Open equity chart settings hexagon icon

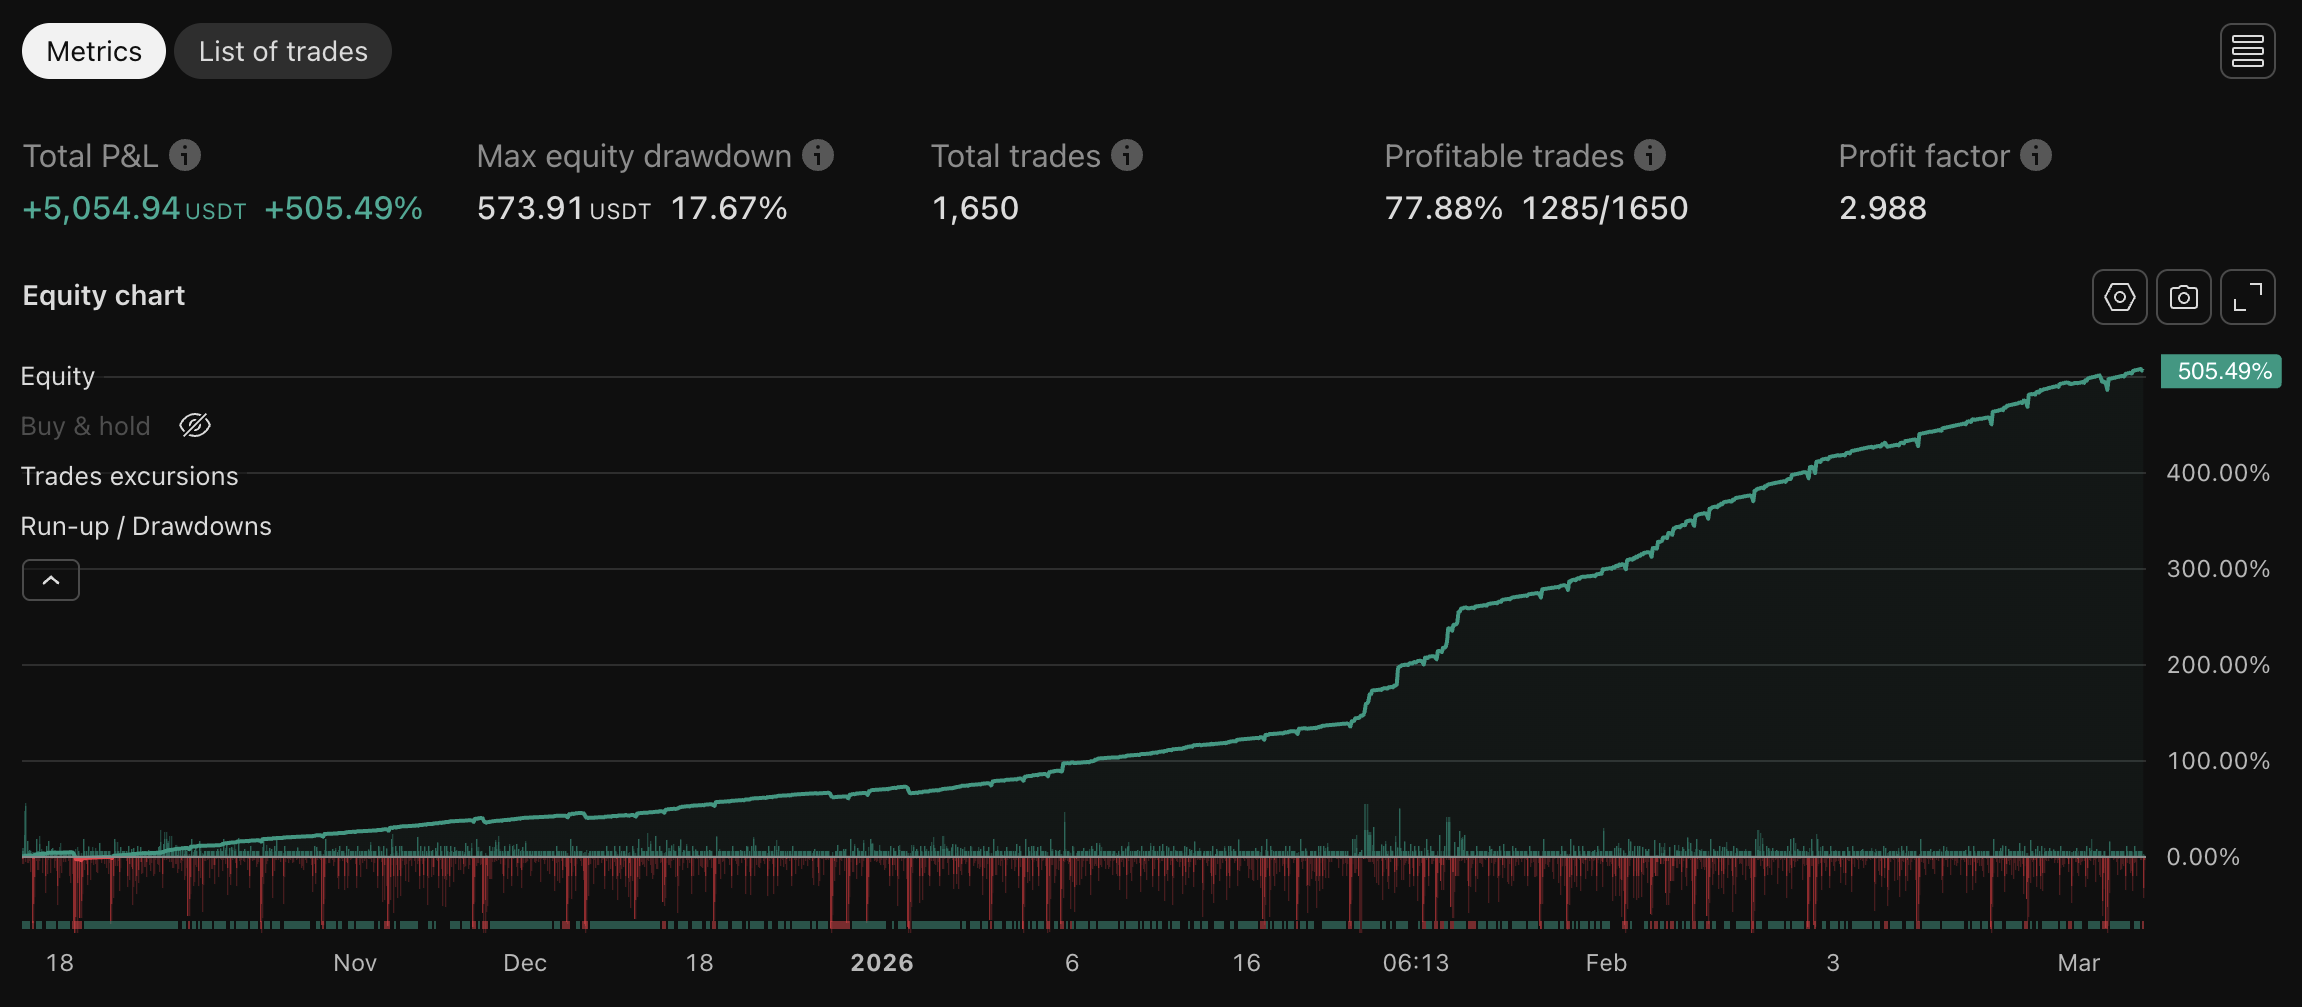tap(2119, 297)
